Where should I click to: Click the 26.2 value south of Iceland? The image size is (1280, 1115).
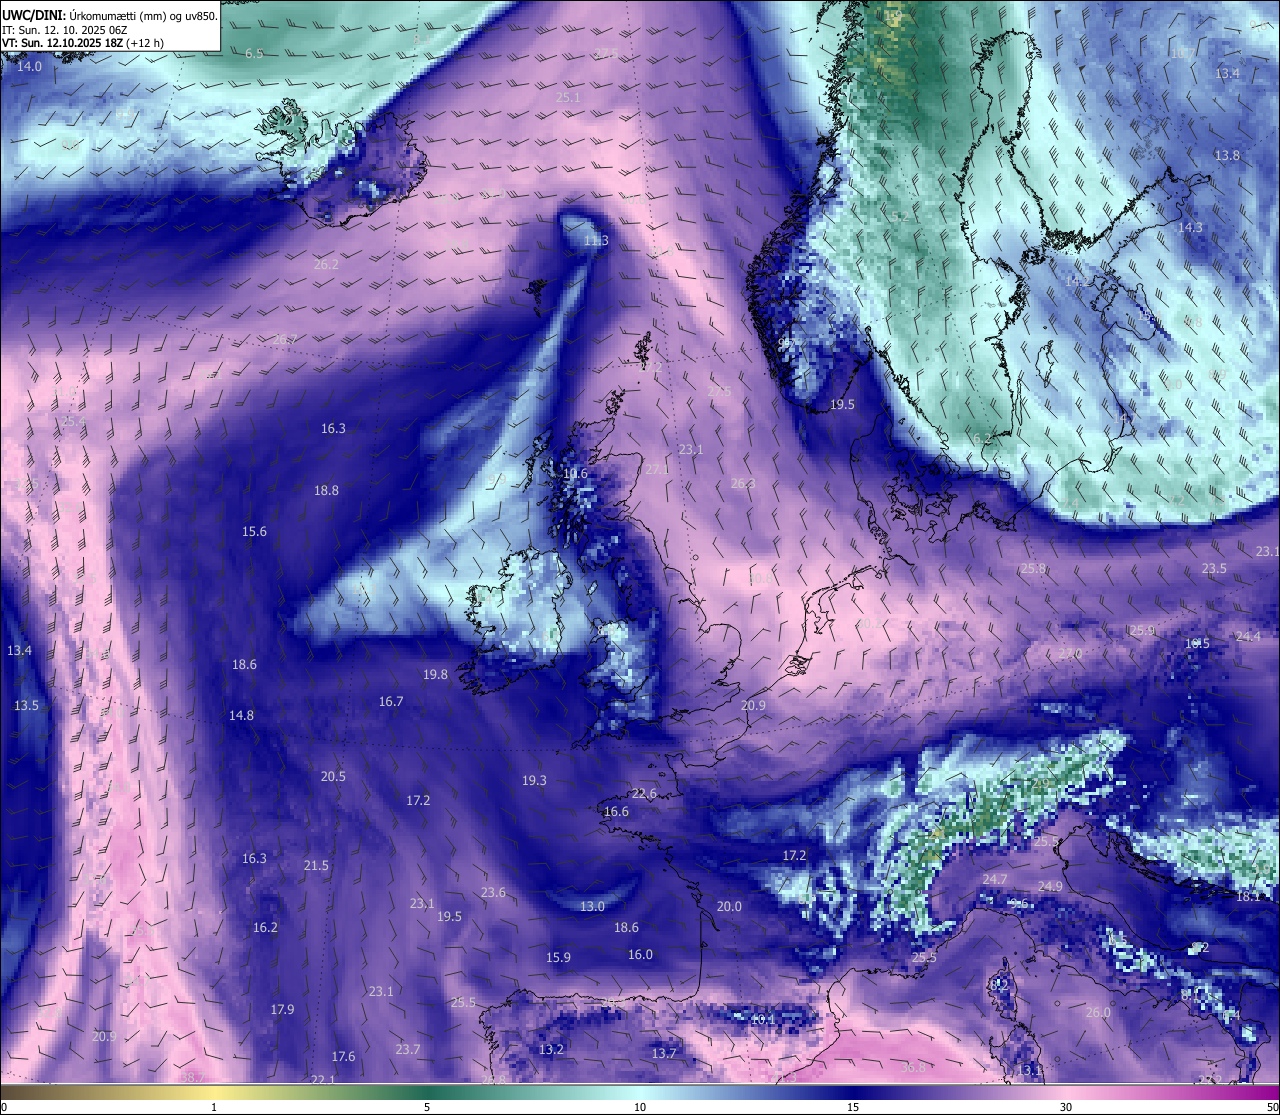coord(326,264)
